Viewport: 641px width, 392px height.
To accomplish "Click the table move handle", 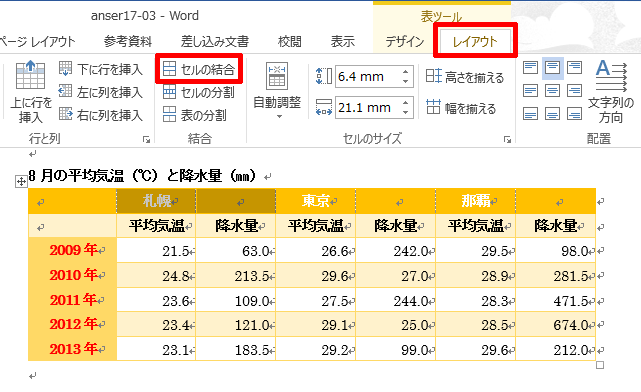I will (x=21, y=182).
